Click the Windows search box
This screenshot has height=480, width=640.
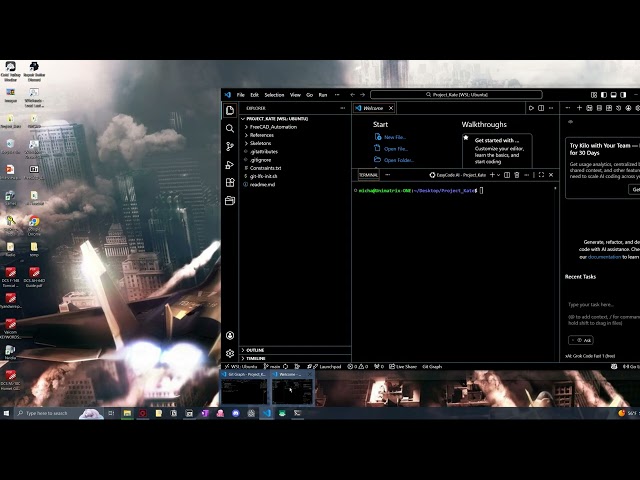47,413
